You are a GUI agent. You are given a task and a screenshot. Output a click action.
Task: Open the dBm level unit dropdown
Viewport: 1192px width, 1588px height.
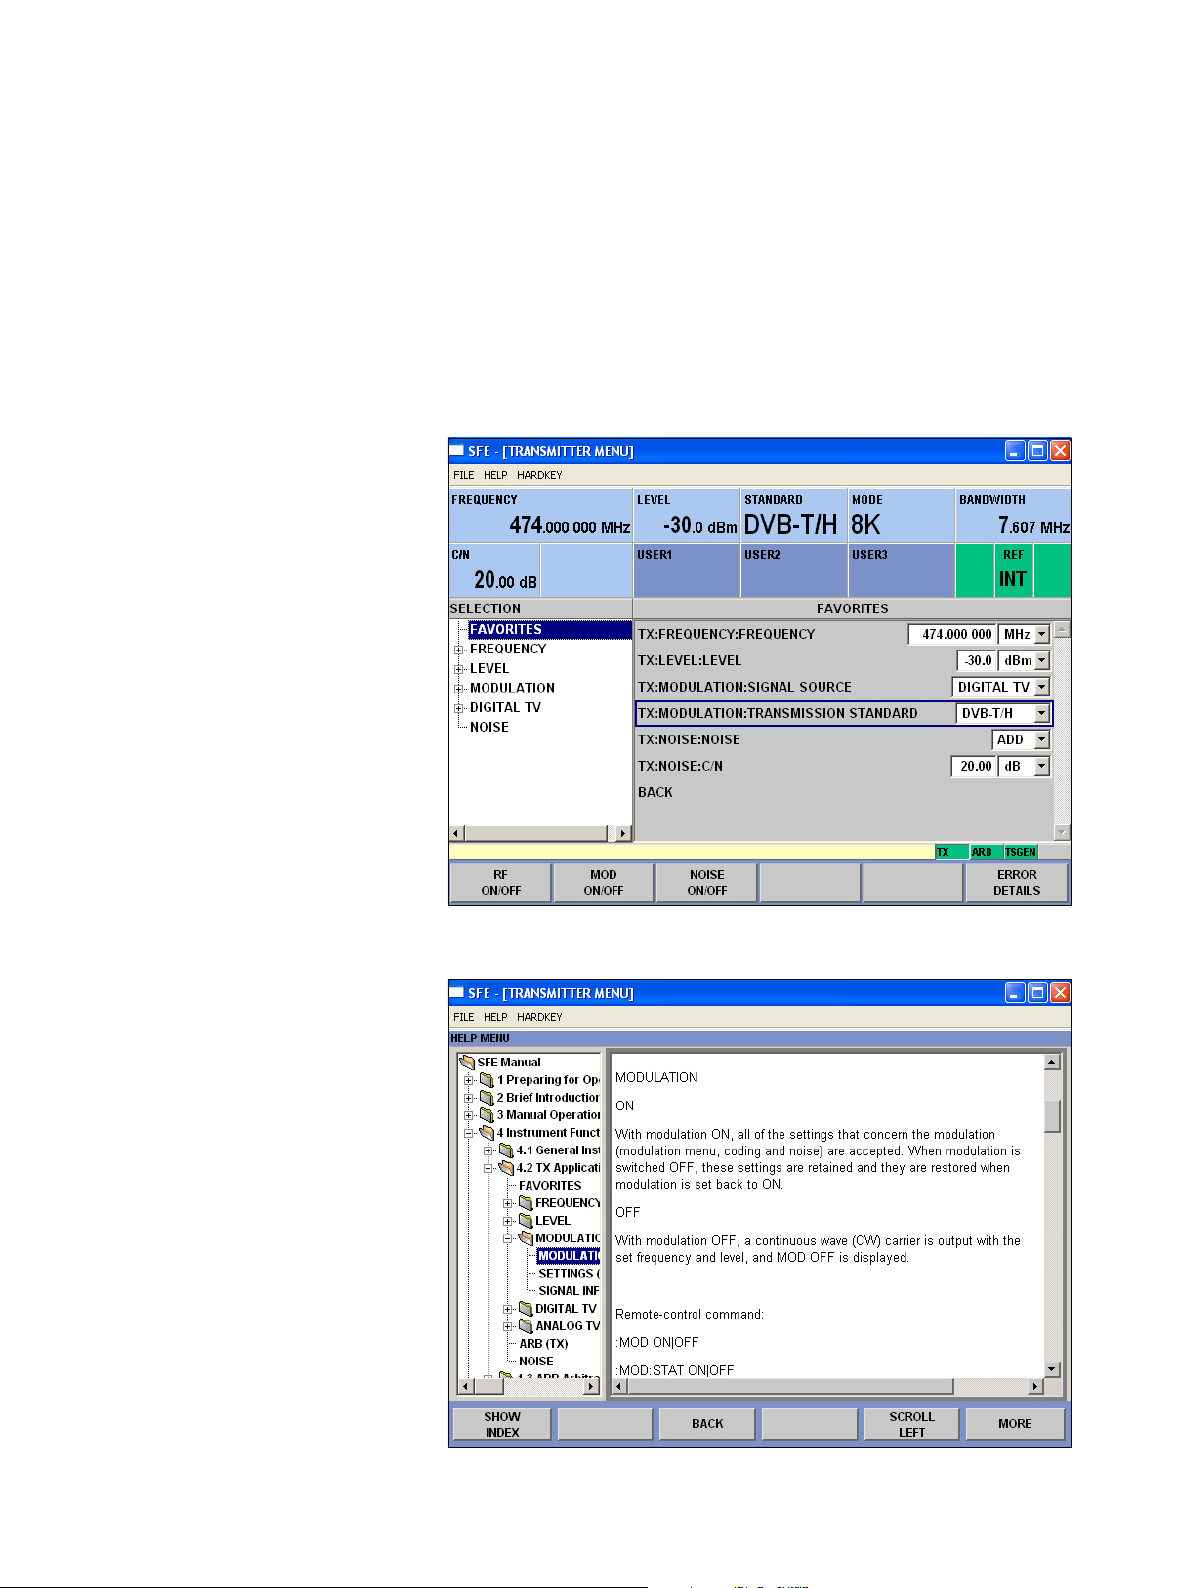(x=1042, y=660)
